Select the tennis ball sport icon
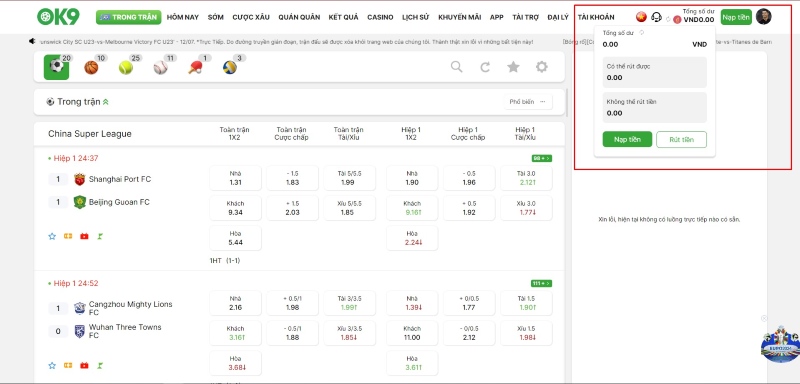Viewport: 800px width, 384px height. (126, 67)
